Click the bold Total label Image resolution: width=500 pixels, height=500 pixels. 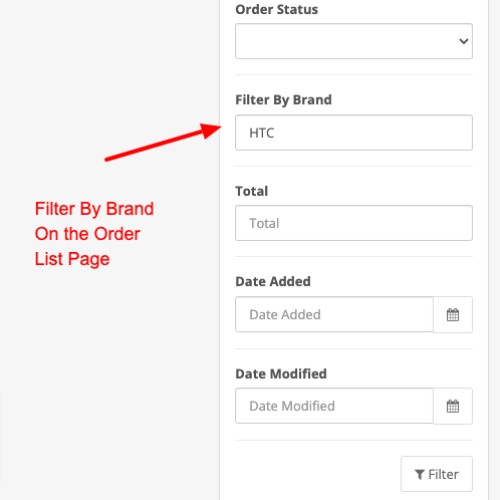coord(252,191)
